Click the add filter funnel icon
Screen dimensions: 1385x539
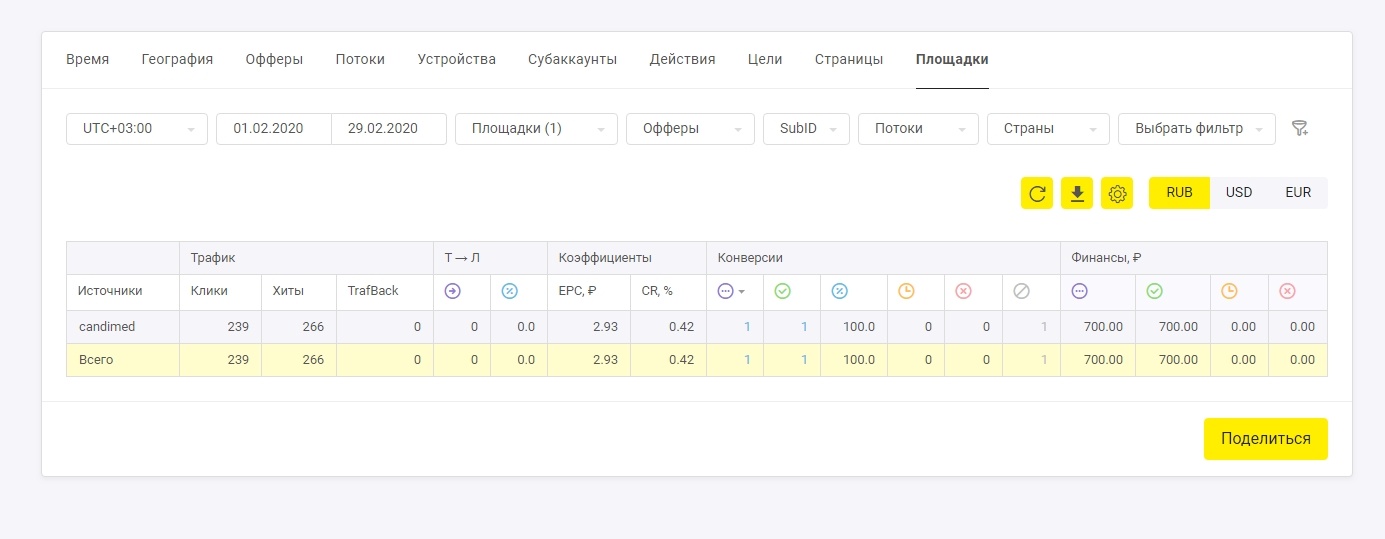pyautogui.click(x=1300, y=128)
